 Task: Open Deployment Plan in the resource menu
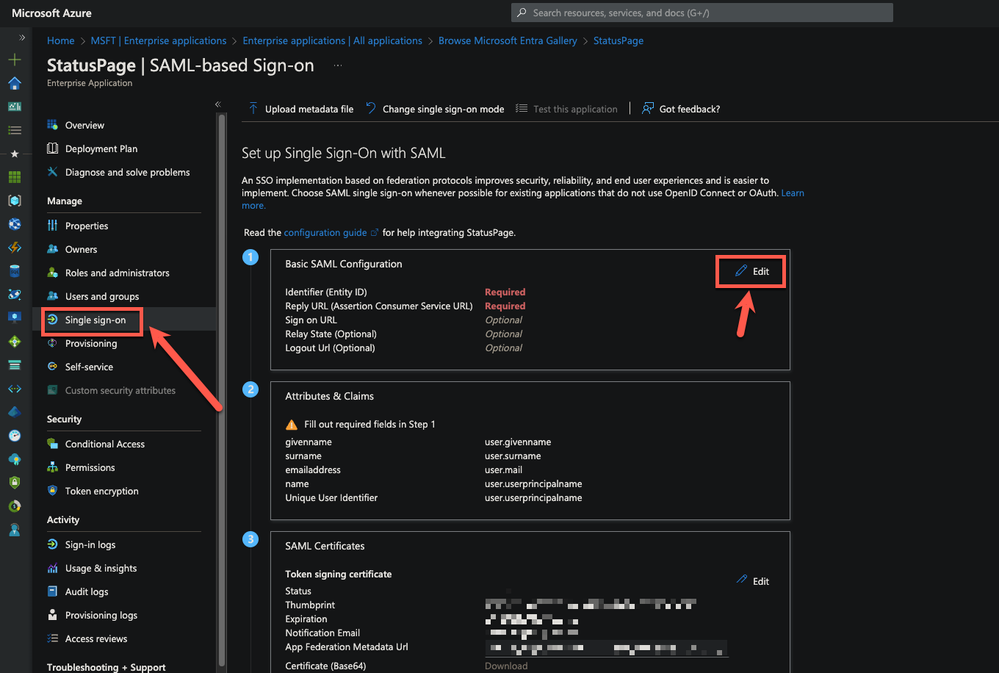pos(101,148)
